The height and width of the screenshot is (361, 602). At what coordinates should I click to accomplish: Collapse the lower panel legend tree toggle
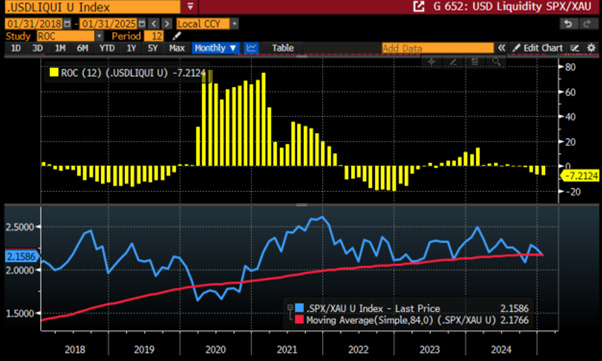290,307
